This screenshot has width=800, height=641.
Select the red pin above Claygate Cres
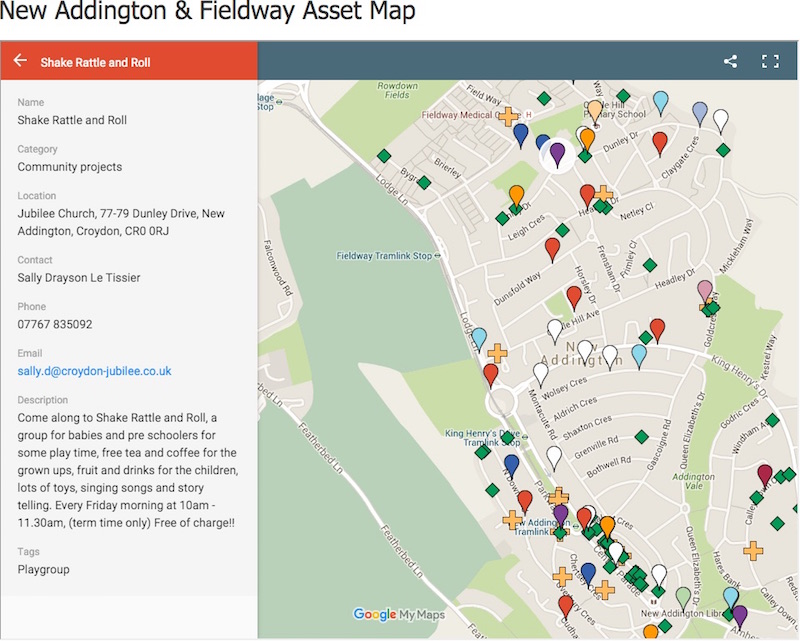point(660,143)
